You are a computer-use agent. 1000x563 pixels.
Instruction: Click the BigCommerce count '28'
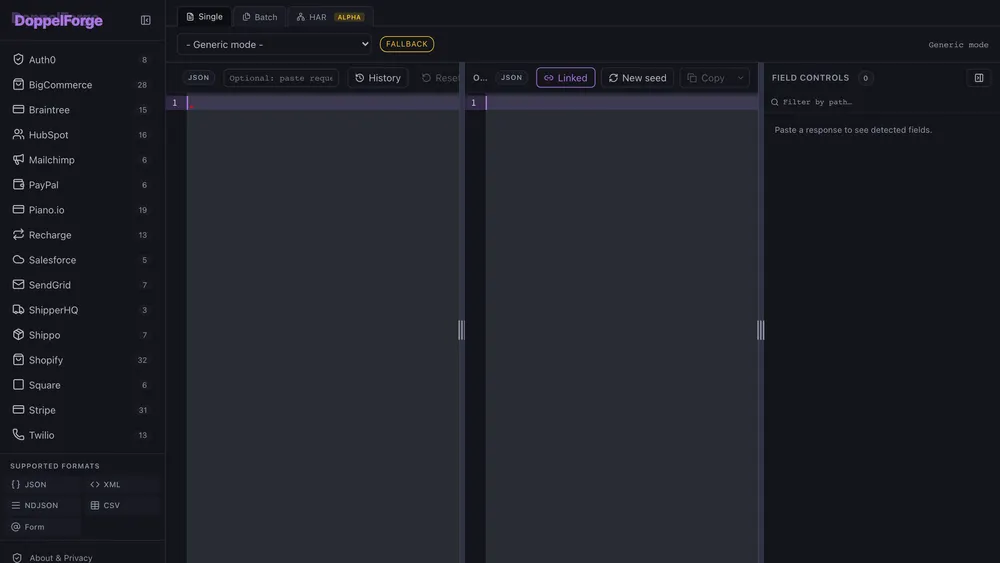pos(142,85)
